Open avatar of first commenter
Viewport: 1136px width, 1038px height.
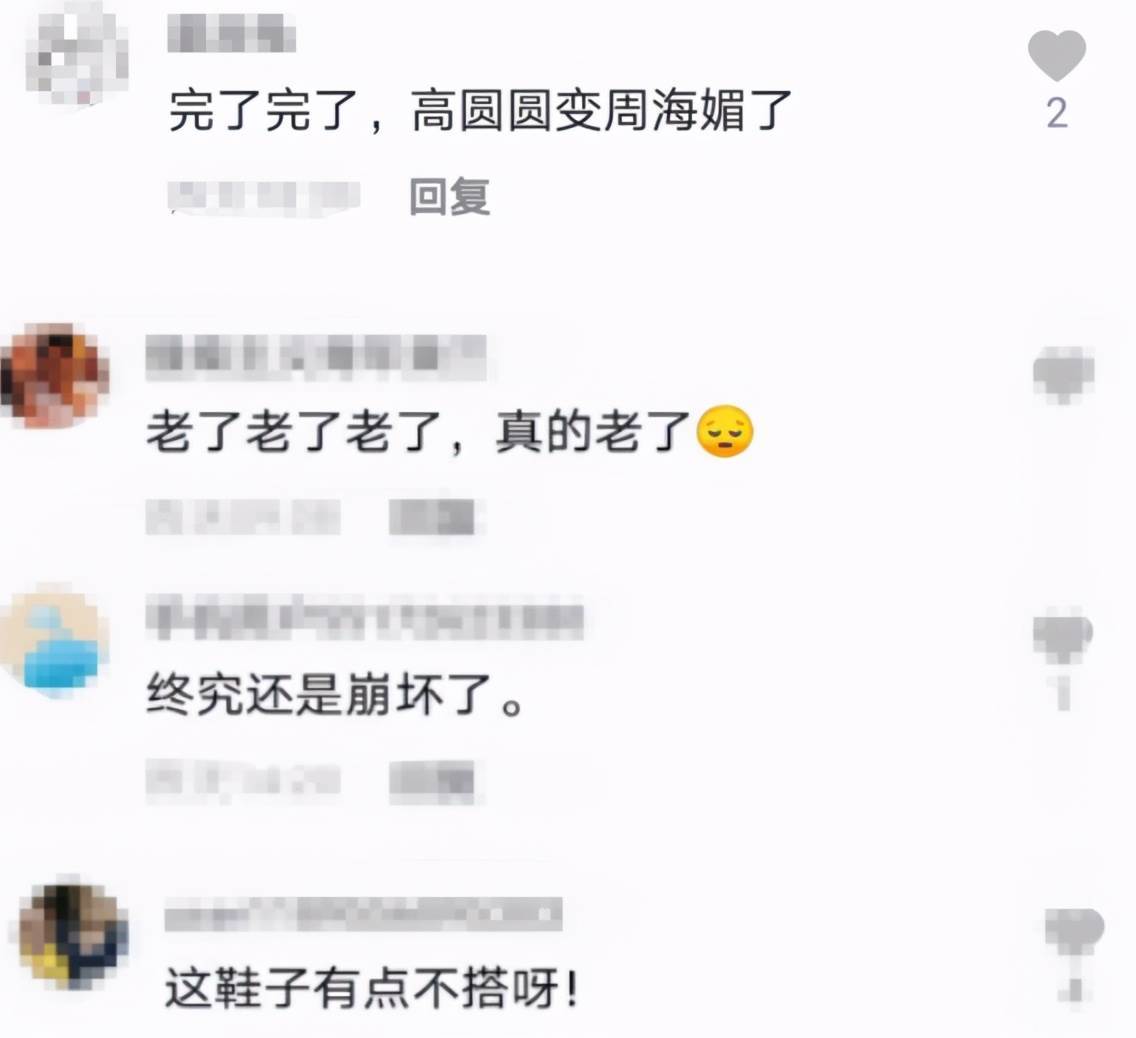click(77, 53)
